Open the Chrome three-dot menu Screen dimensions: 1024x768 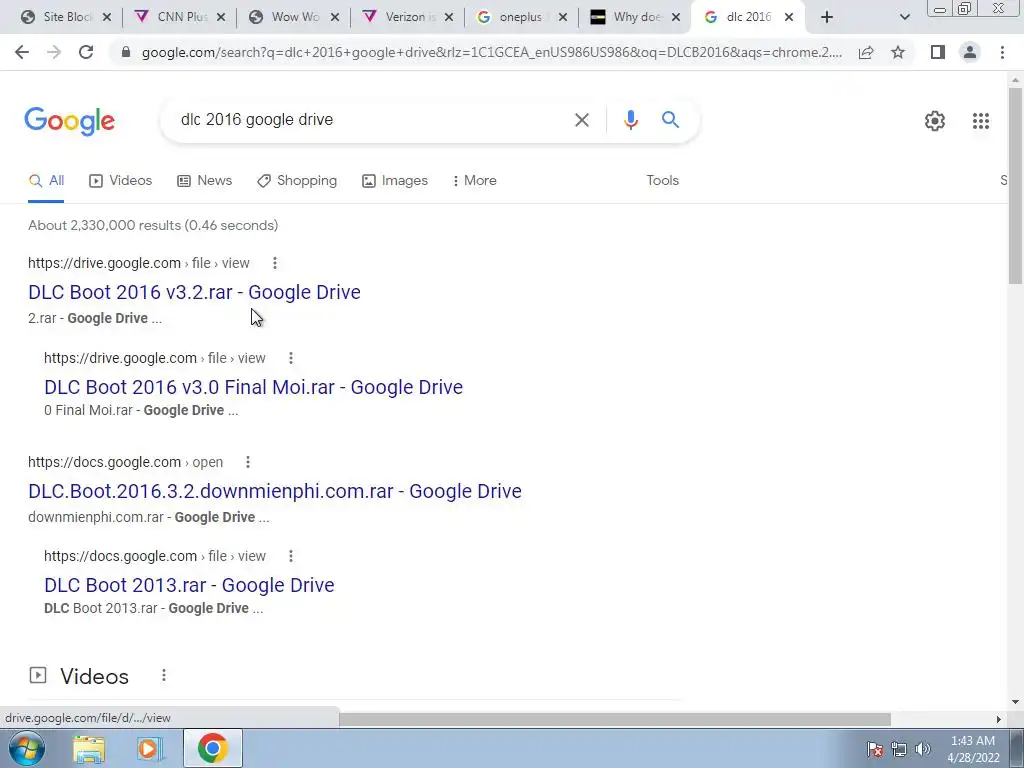coord(1002,52)
